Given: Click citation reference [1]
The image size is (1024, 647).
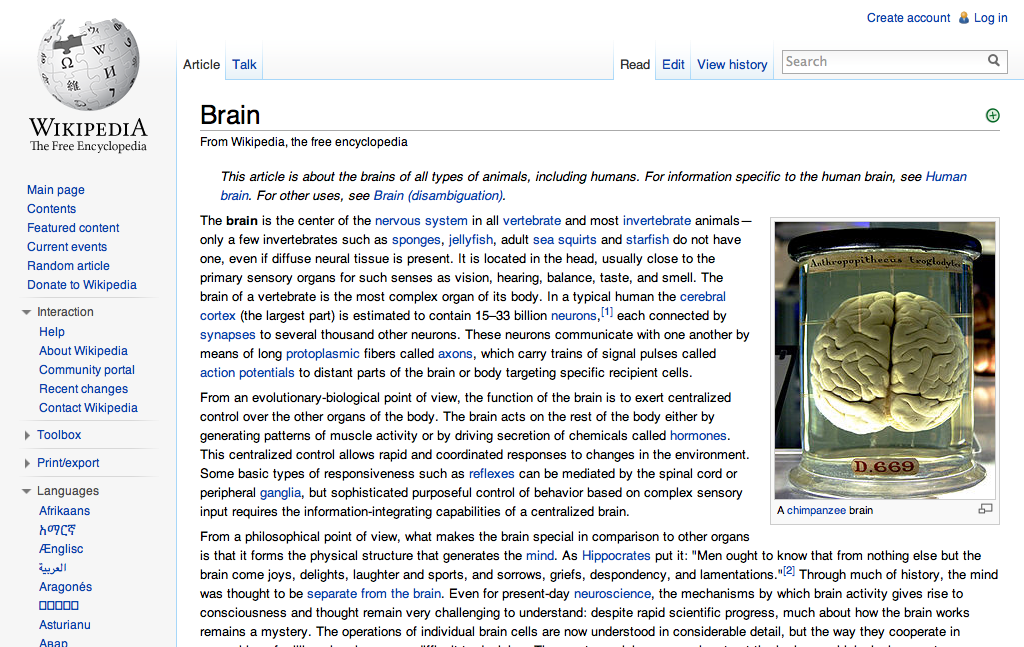Looking at the screenshot, I should [607, 312].
